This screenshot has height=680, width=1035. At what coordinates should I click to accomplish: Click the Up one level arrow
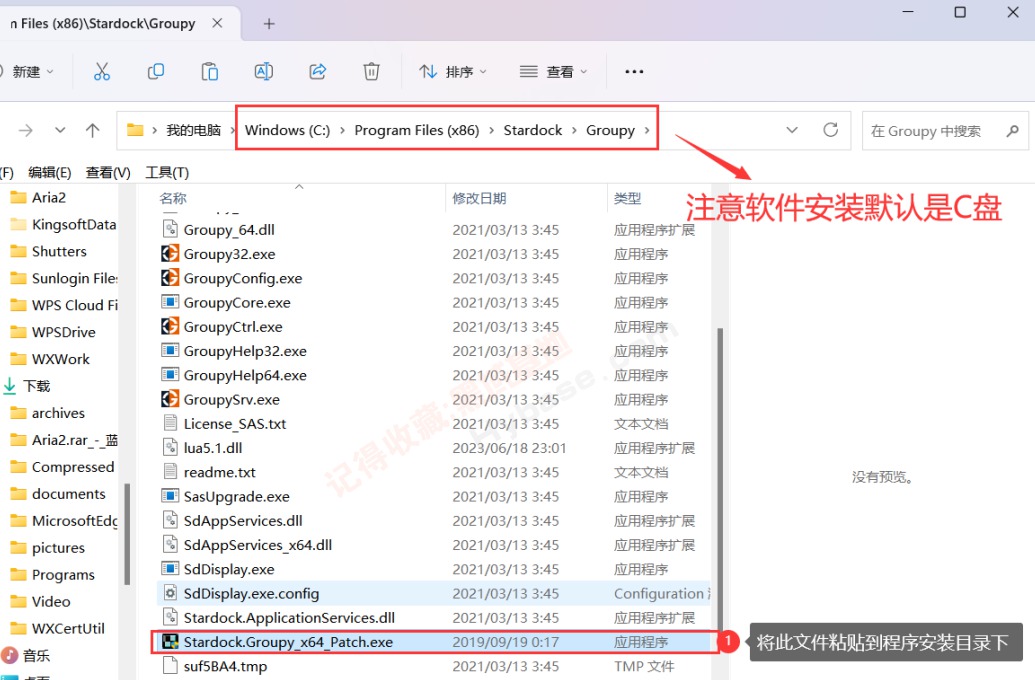92,130
